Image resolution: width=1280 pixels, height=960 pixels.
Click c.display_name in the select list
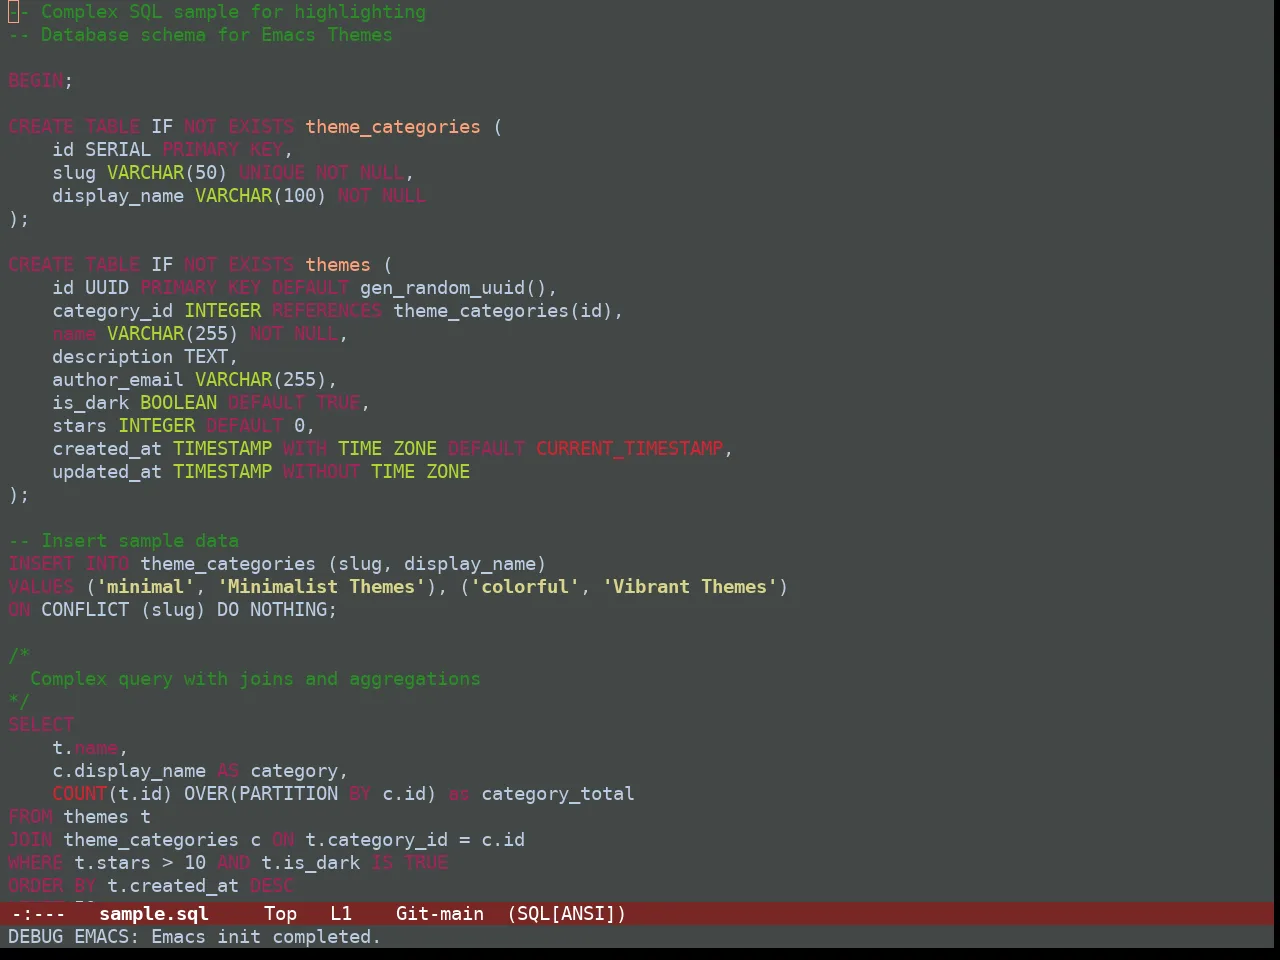click(129, 771)
